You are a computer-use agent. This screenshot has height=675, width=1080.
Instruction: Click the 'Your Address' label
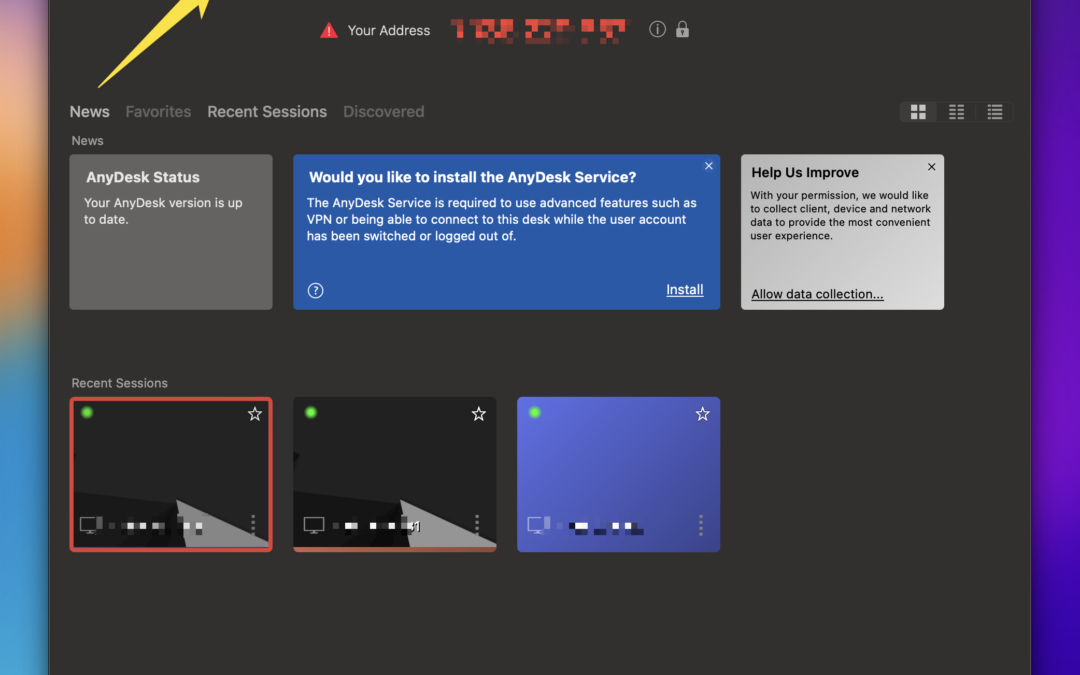click(388, 30)
